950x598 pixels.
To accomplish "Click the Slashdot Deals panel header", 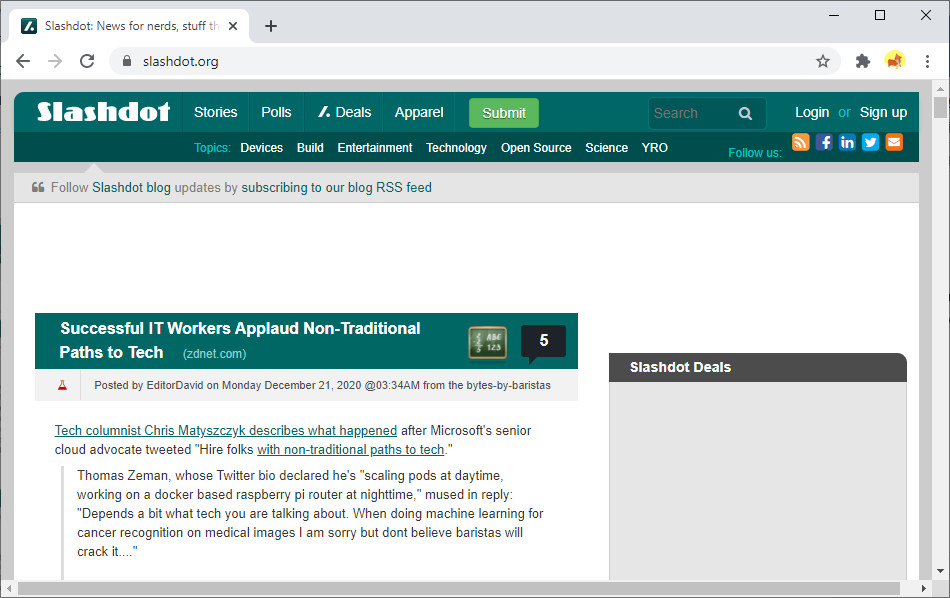I will pyautogui.click(x=758, y=367).
